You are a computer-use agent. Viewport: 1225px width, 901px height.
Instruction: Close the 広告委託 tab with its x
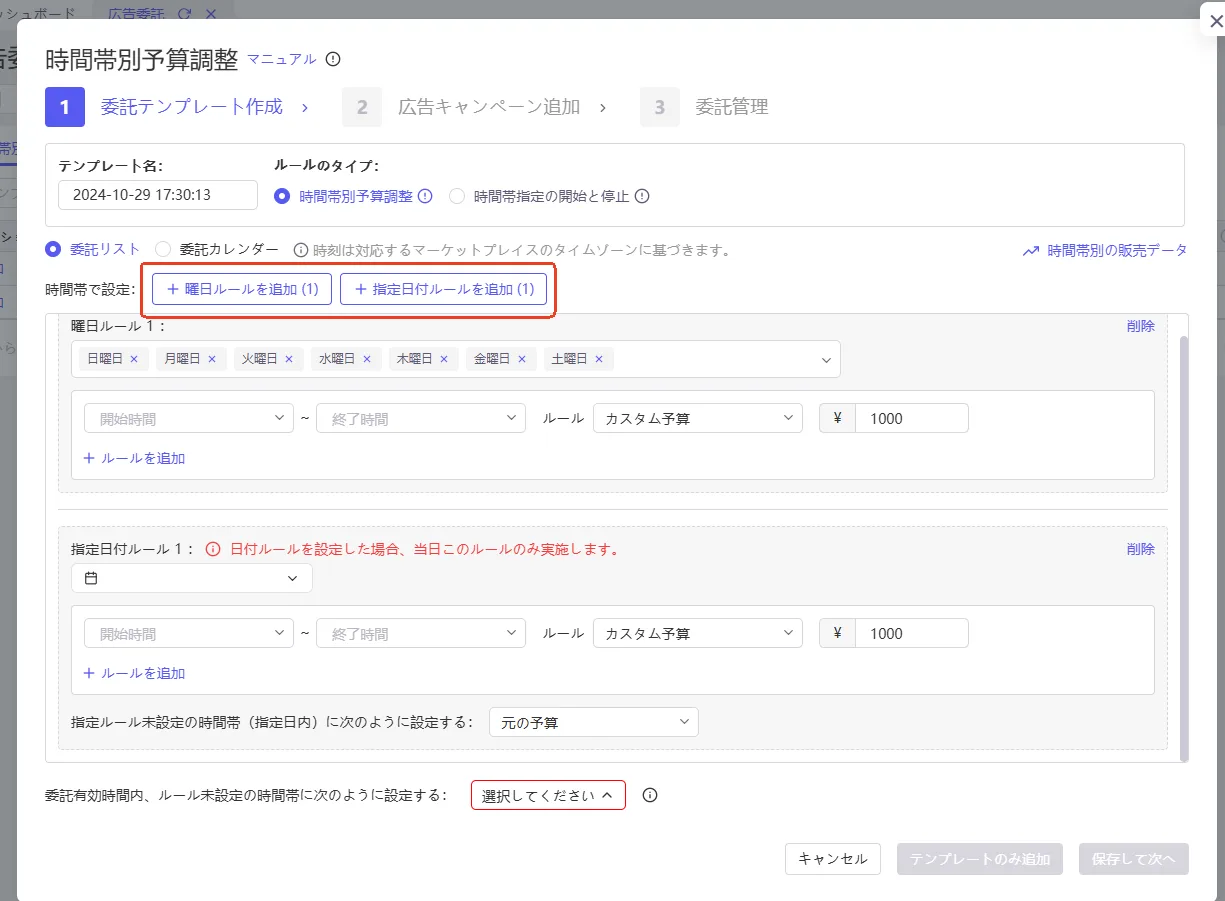(210, 14)
